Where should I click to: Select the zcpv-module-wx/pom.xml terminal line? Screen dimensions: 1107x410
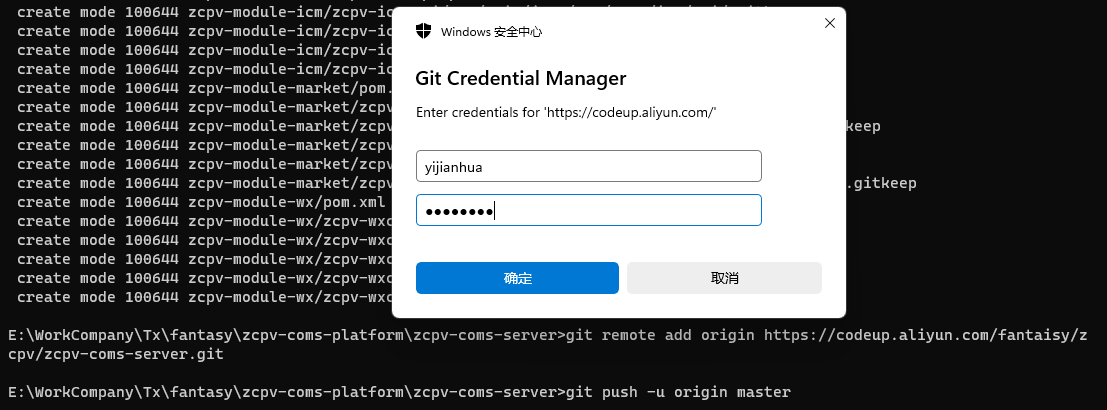point(200,202)
